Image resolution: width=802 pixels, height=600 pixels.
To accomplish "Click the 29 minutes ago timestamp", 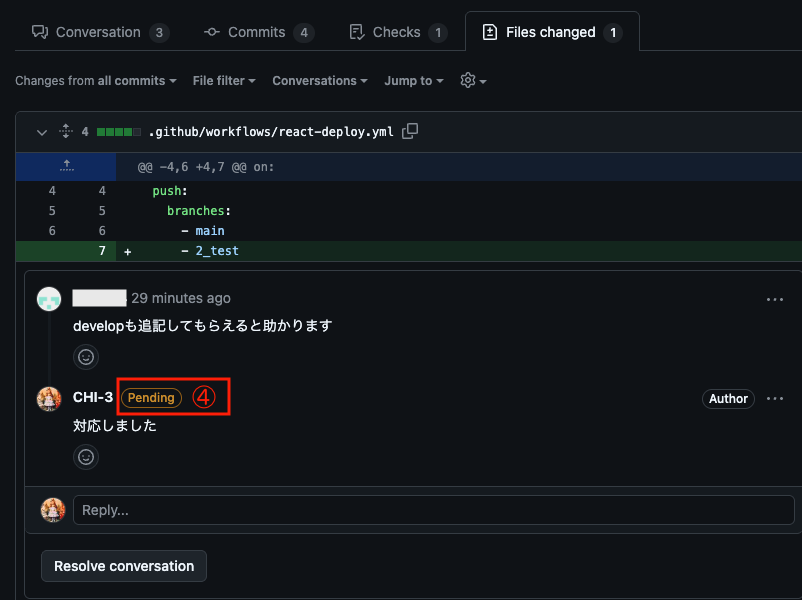I will pos(181,298).
